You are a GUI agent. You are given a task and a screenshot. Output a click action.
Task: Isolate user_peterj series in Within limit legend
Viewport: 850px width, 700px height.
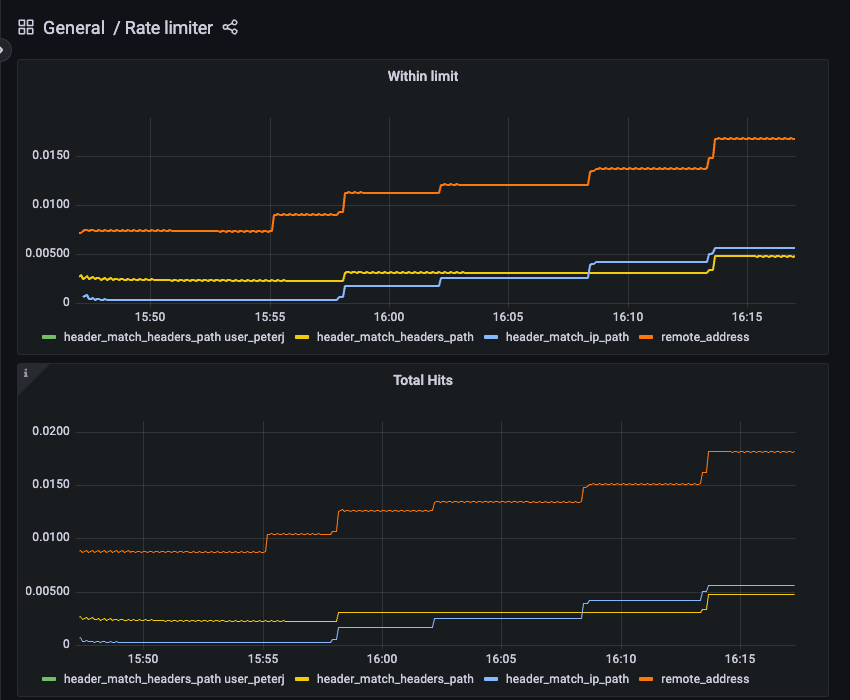click(174, 337)
